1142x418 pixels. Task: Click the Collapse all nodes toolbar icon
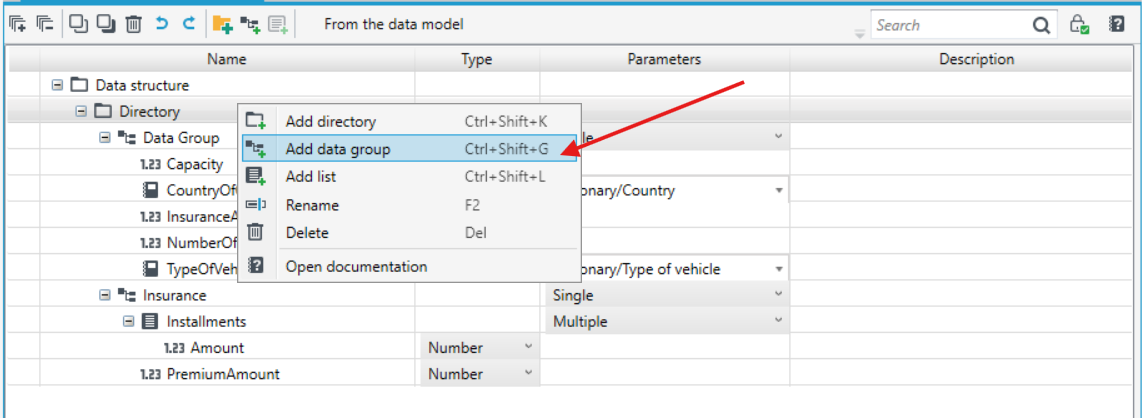[44, 24]
